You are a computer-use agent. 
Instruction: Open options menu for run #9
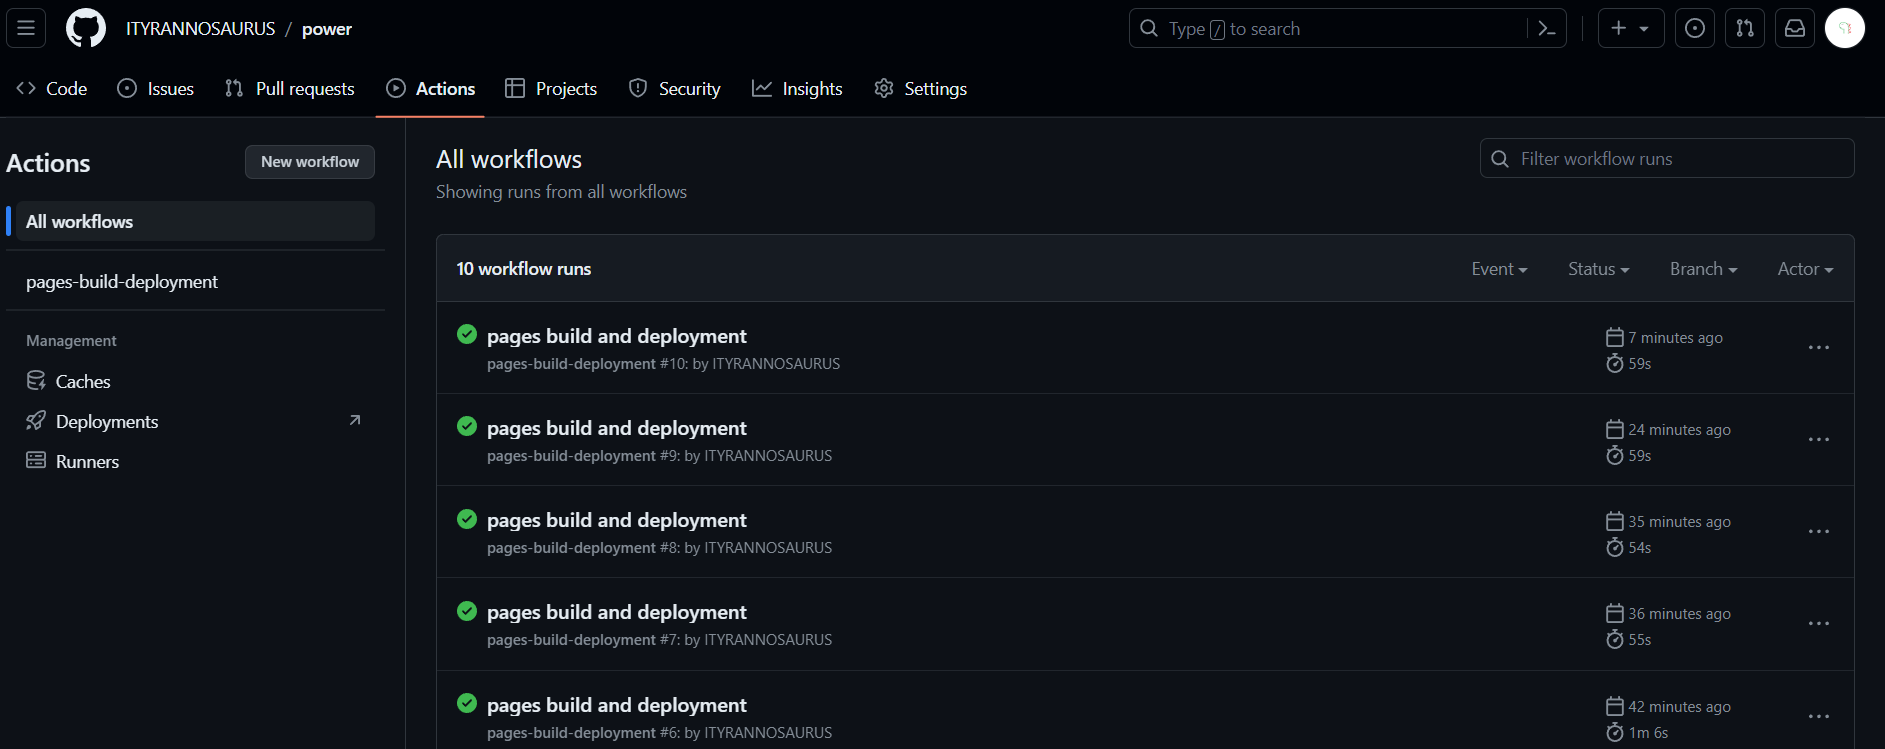click(x=1819, y=440)
